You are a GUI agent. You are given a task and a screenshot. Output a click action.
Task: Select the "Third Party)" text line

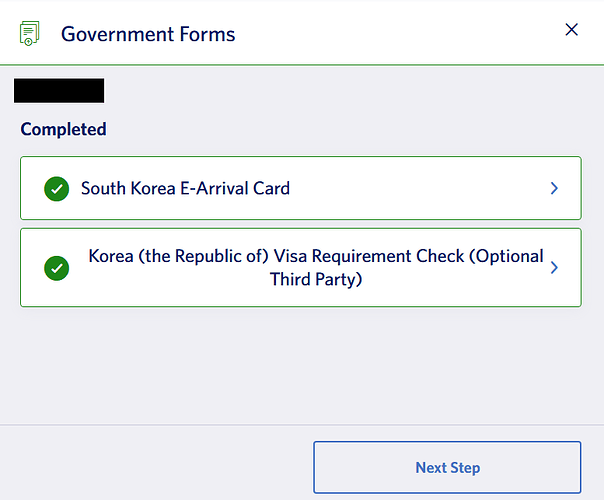click(x=316, y=280)
